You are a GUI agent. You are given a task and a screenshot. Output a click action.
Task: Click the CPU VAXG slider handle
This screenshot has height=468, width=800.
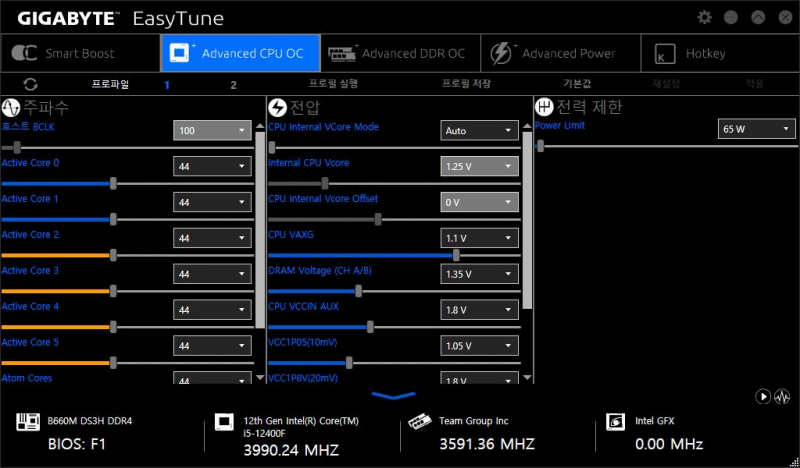pos(456,255)
